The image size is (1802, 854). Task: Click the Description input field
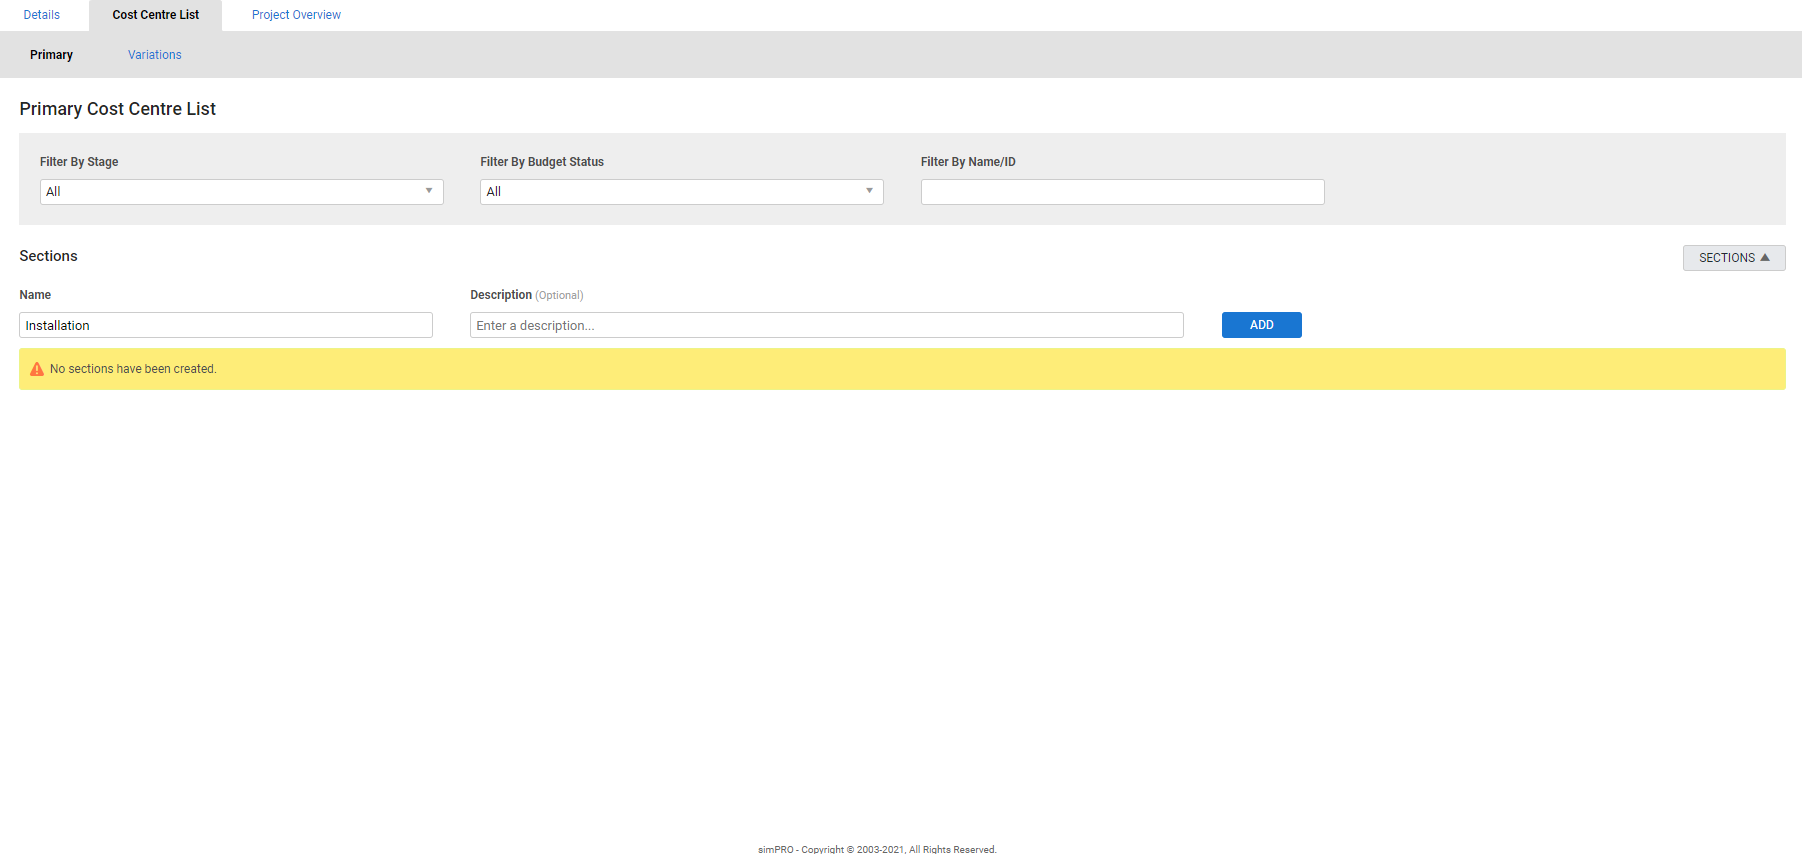pos(826,326)
